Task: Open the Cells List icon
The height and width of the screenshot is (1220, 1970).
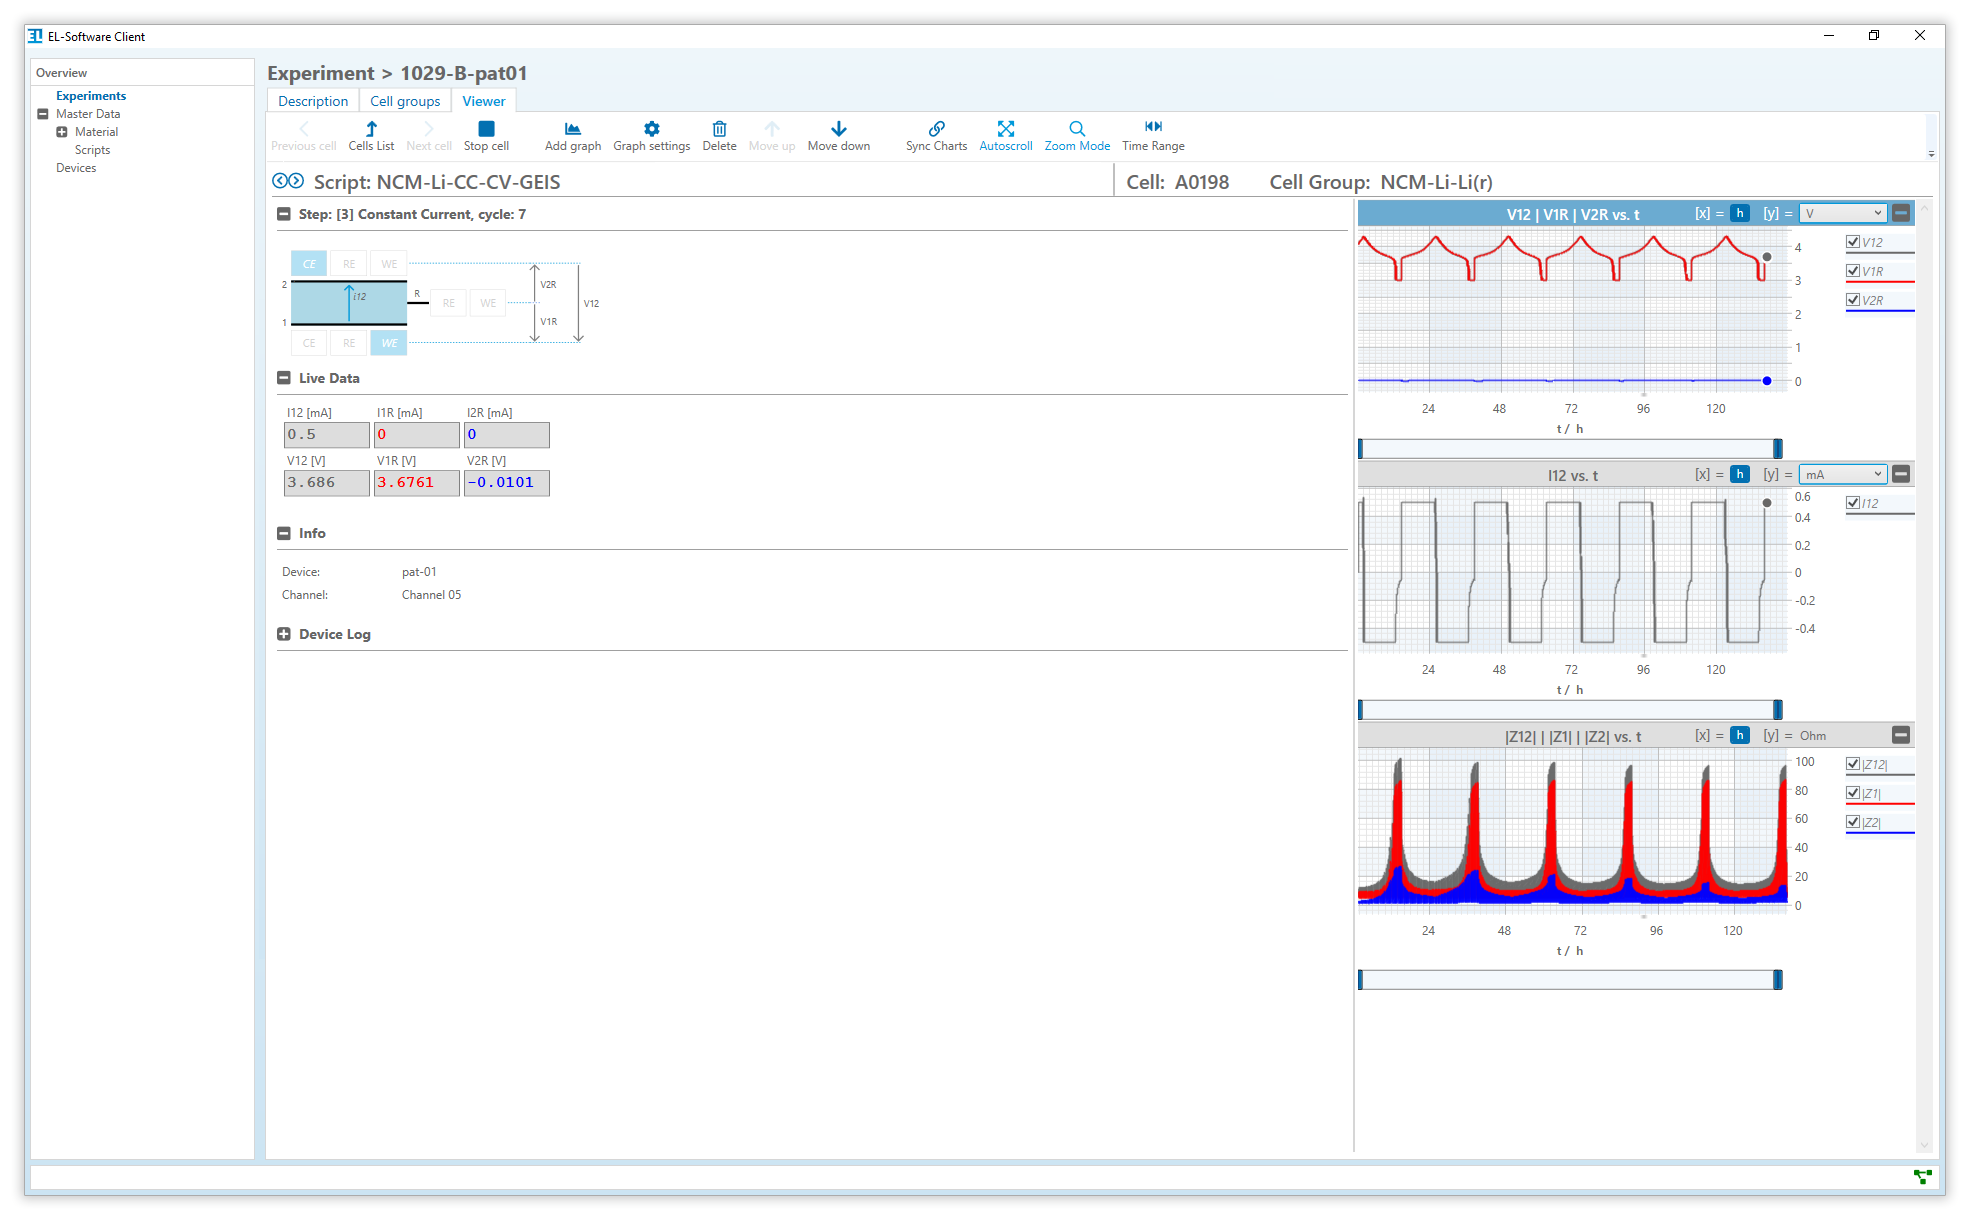Action: 371,135
